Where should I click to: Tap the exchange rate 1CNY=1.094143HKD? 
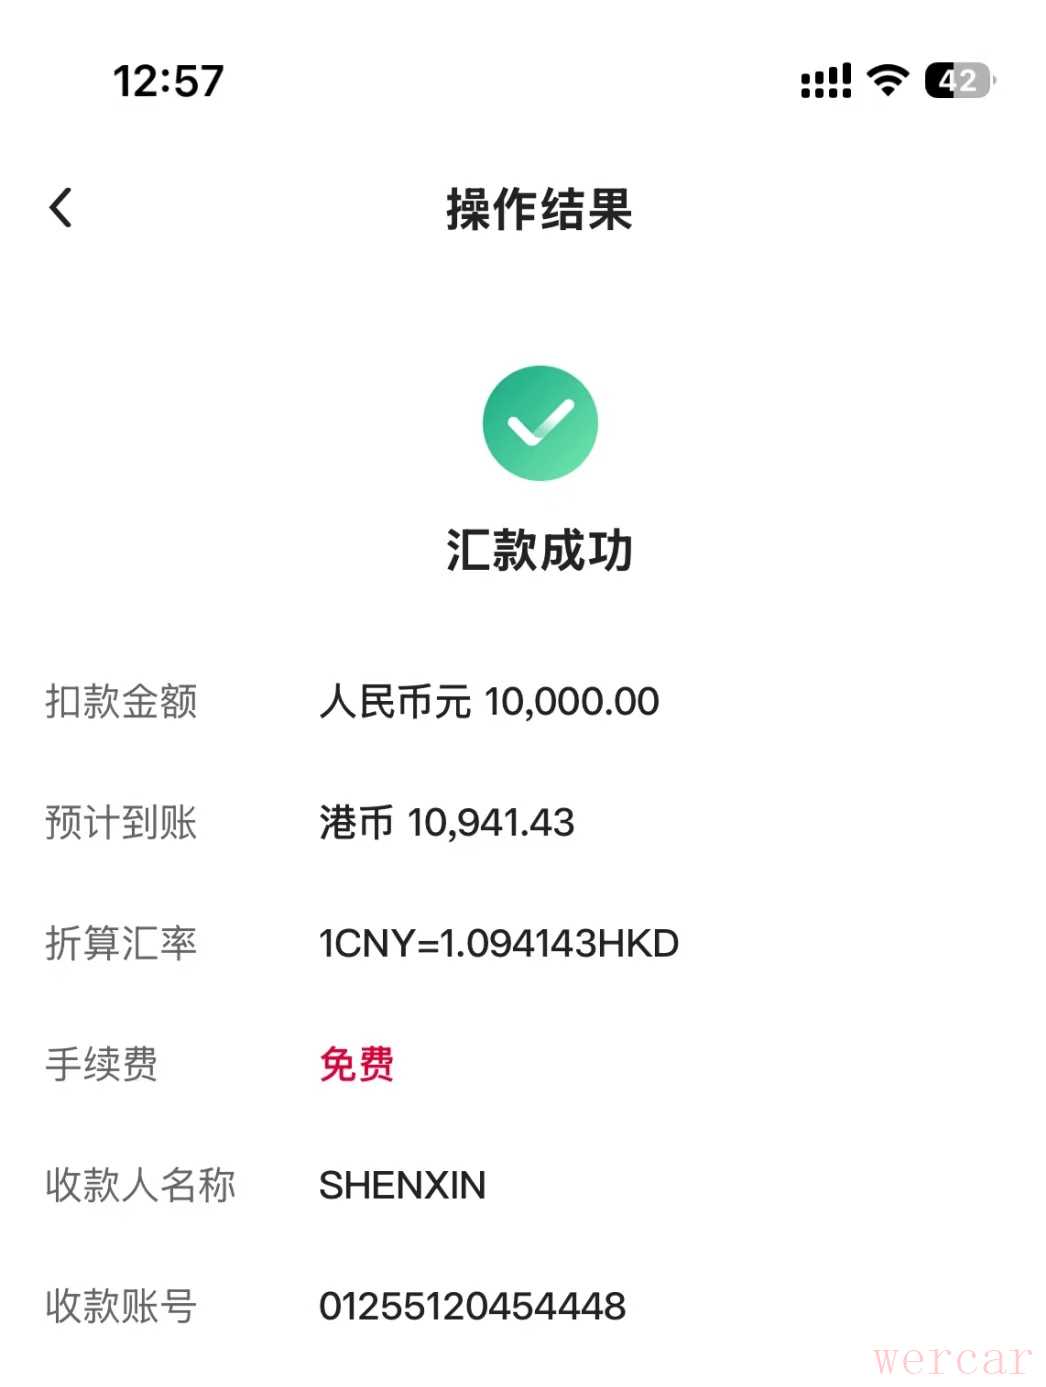(x=499, y=944)
